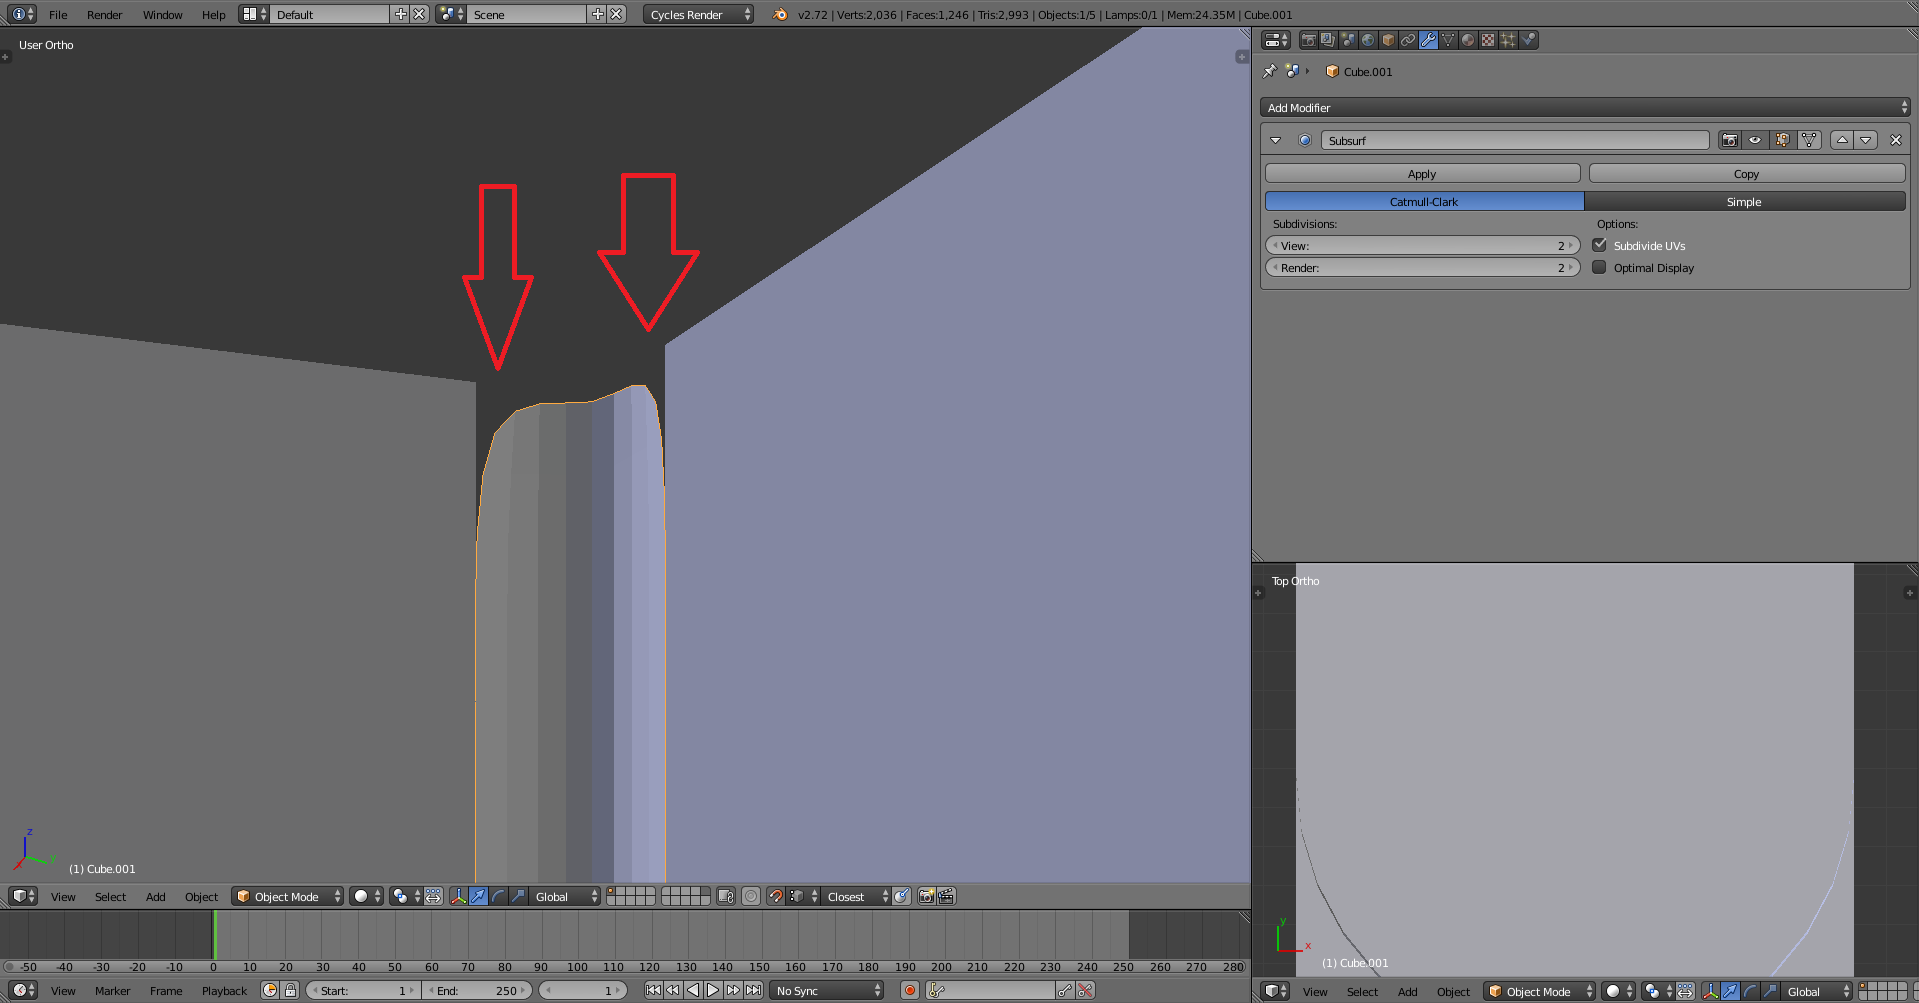This screenshot has width=1919, height=1003.
Task: Open the Object Data triangle tab
Action: click(x=1448, y=40)
